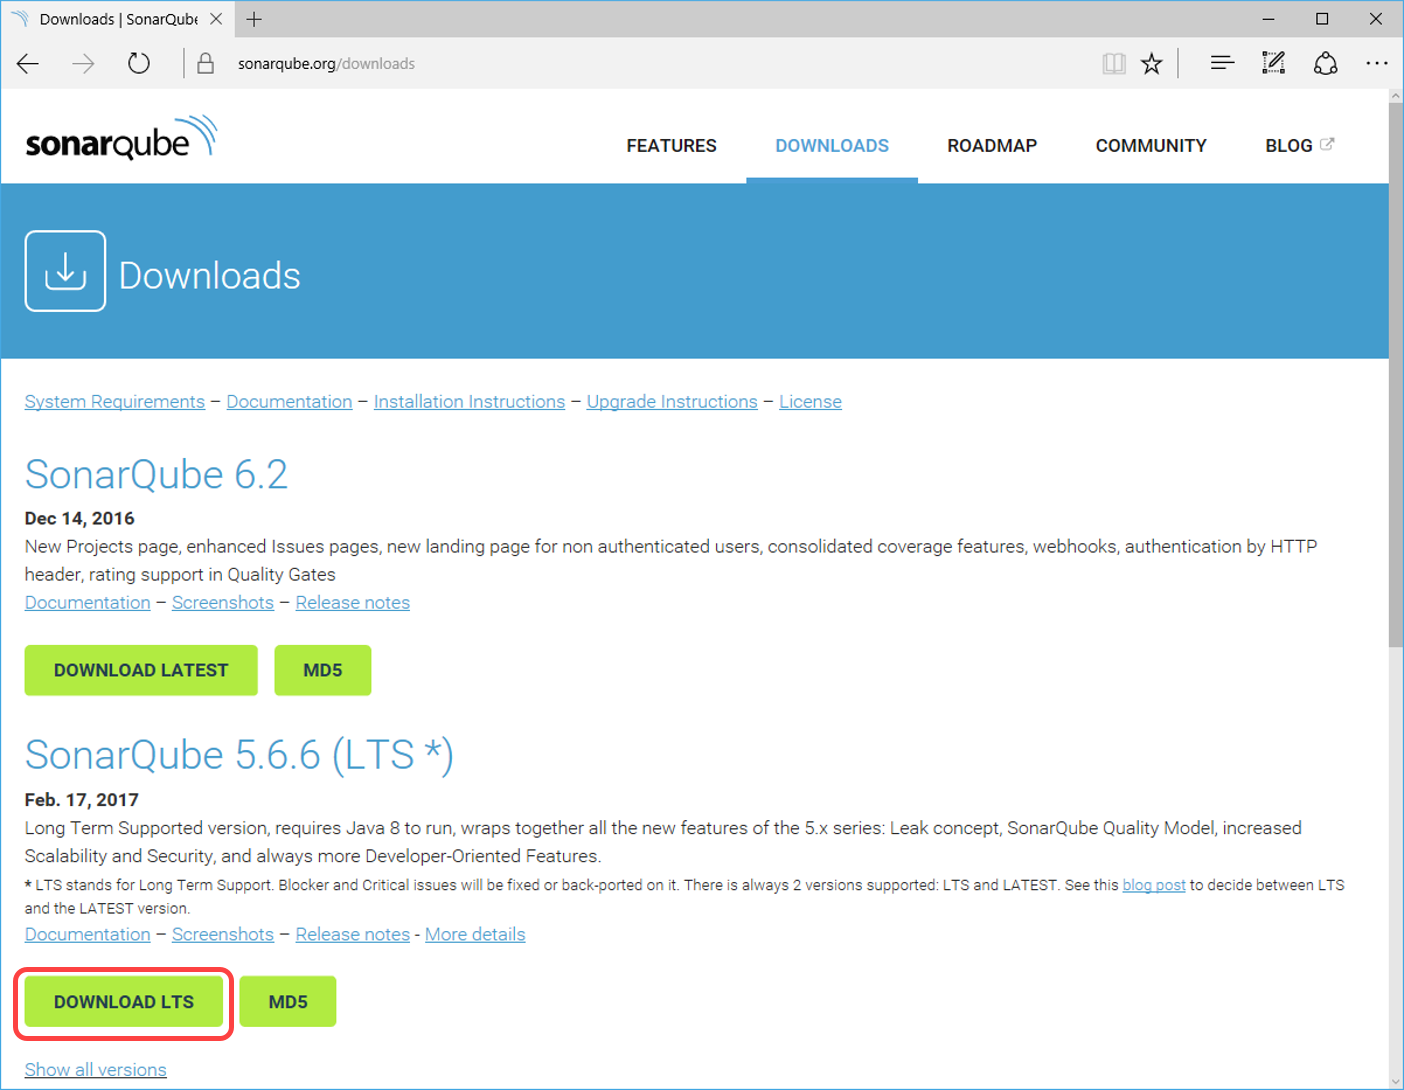Select the Downloads | SonarQube browser tab

pos(118,19)
